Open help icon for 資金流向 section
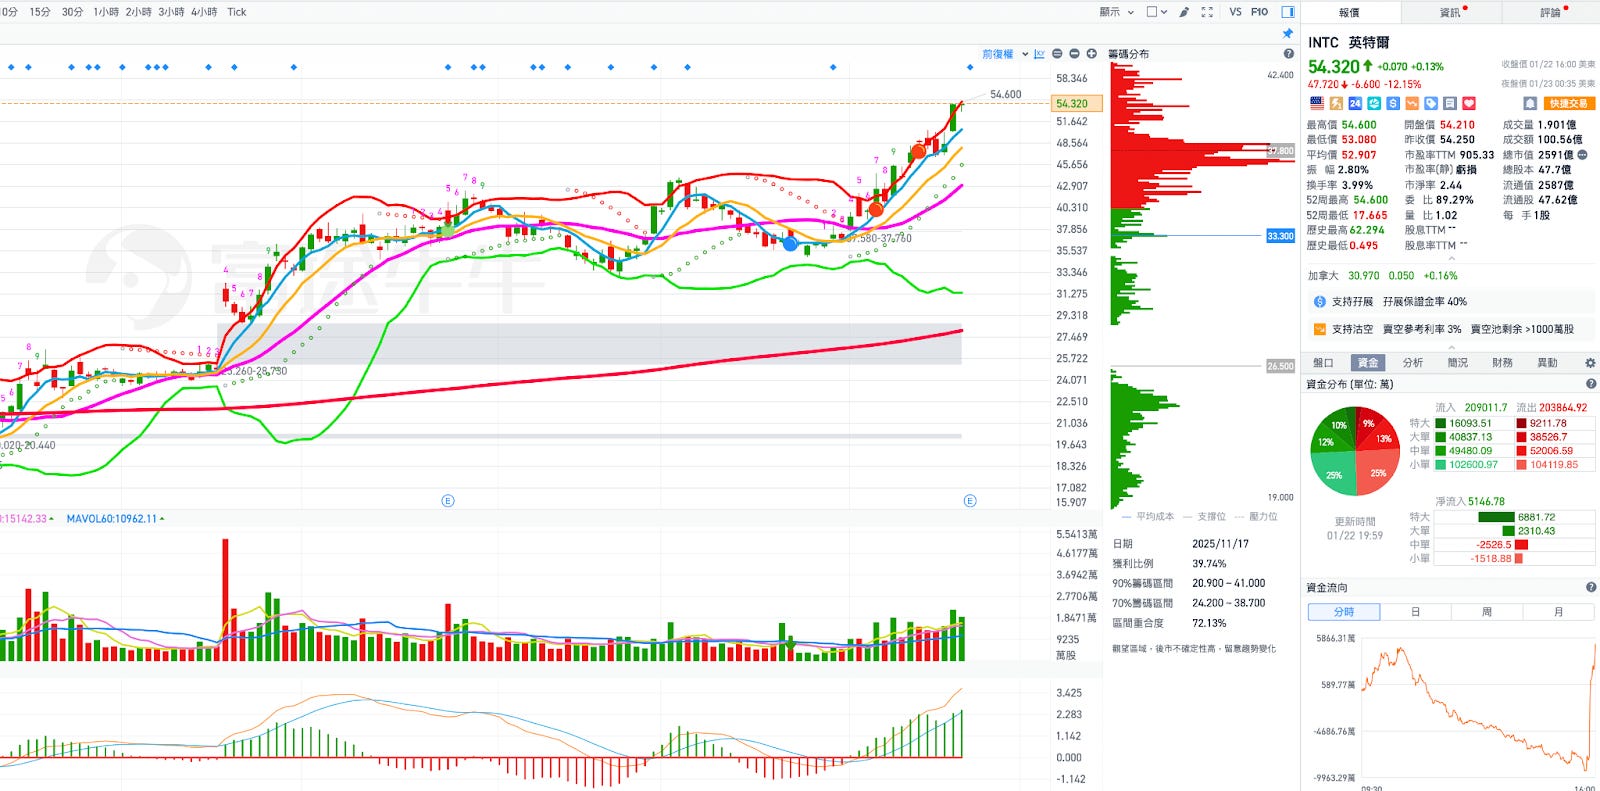Screen dimensions: 1600x791 pos(1590,588)
